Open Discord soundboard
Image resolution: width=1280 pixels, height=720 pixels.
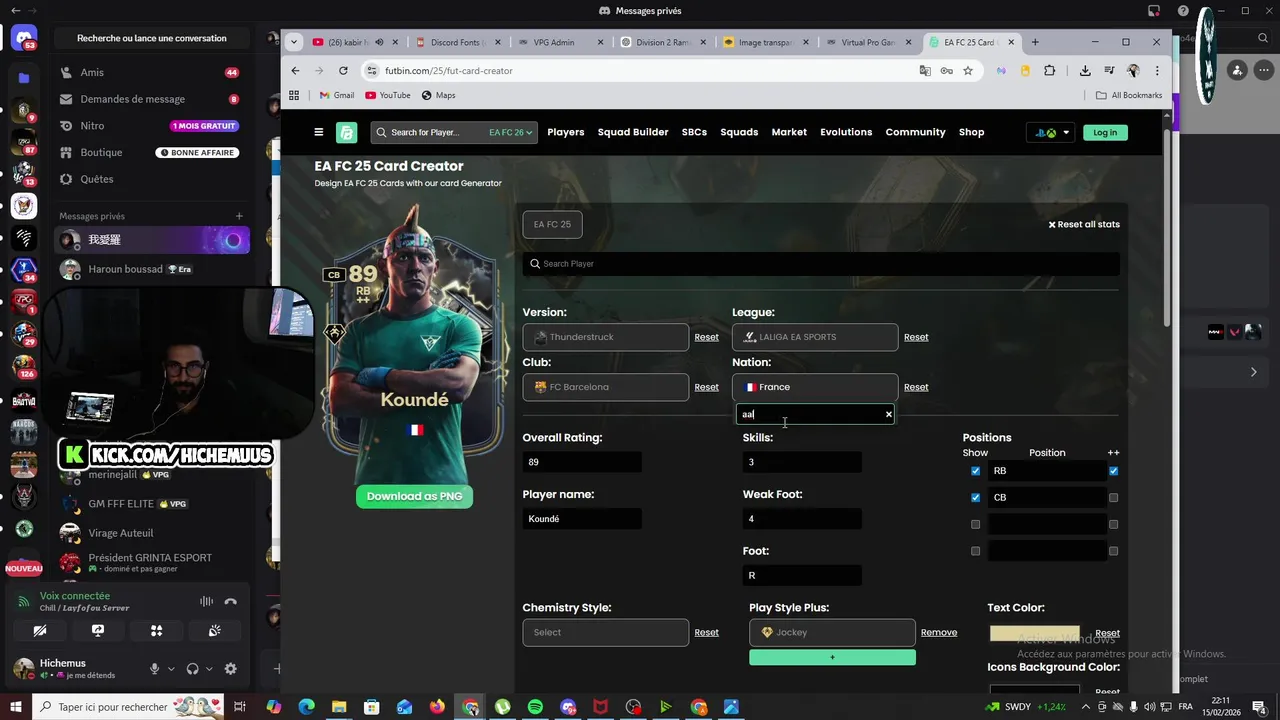(214, 630)
